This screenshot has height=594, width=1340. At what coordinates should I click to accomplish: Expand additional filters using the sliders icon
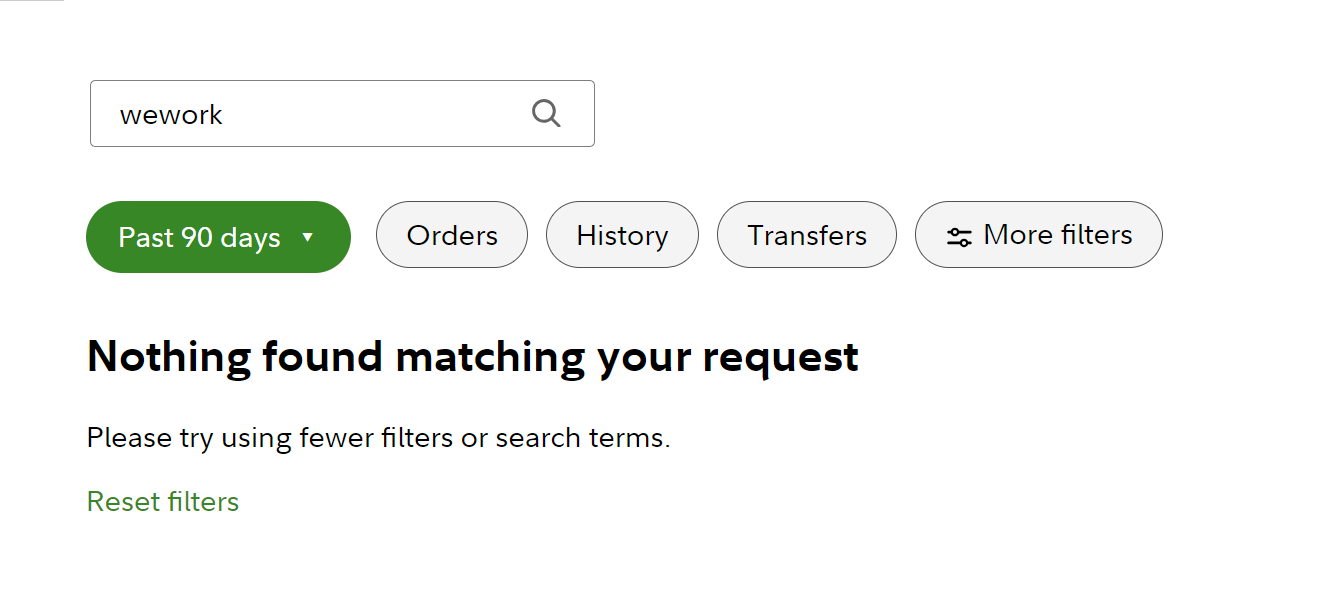coord(959,237)
